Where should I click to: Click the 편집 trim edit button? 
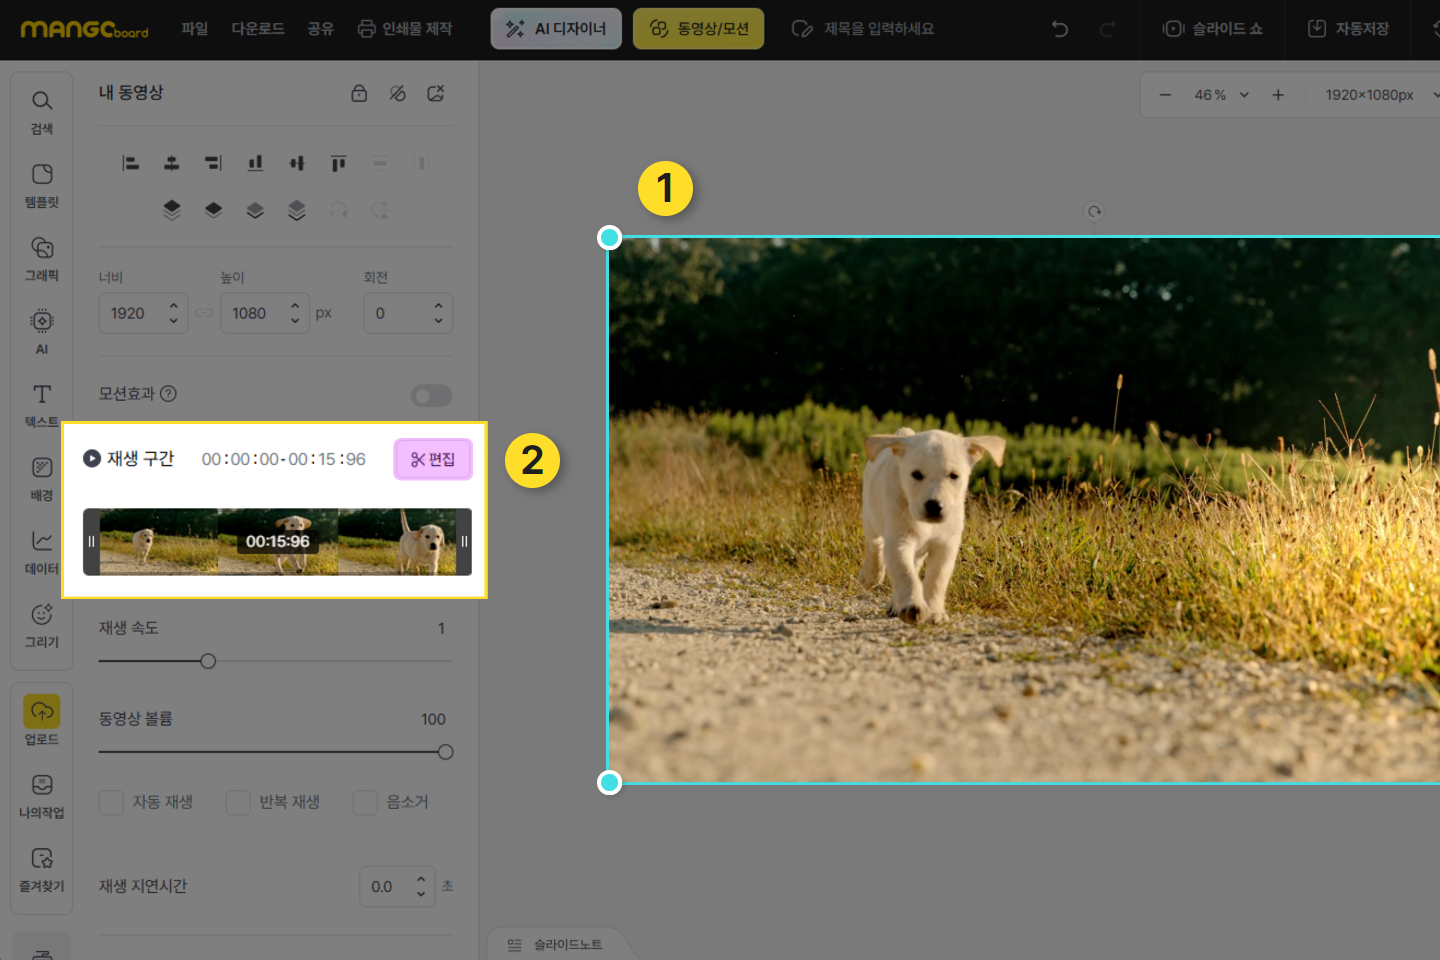coord(432,459)
